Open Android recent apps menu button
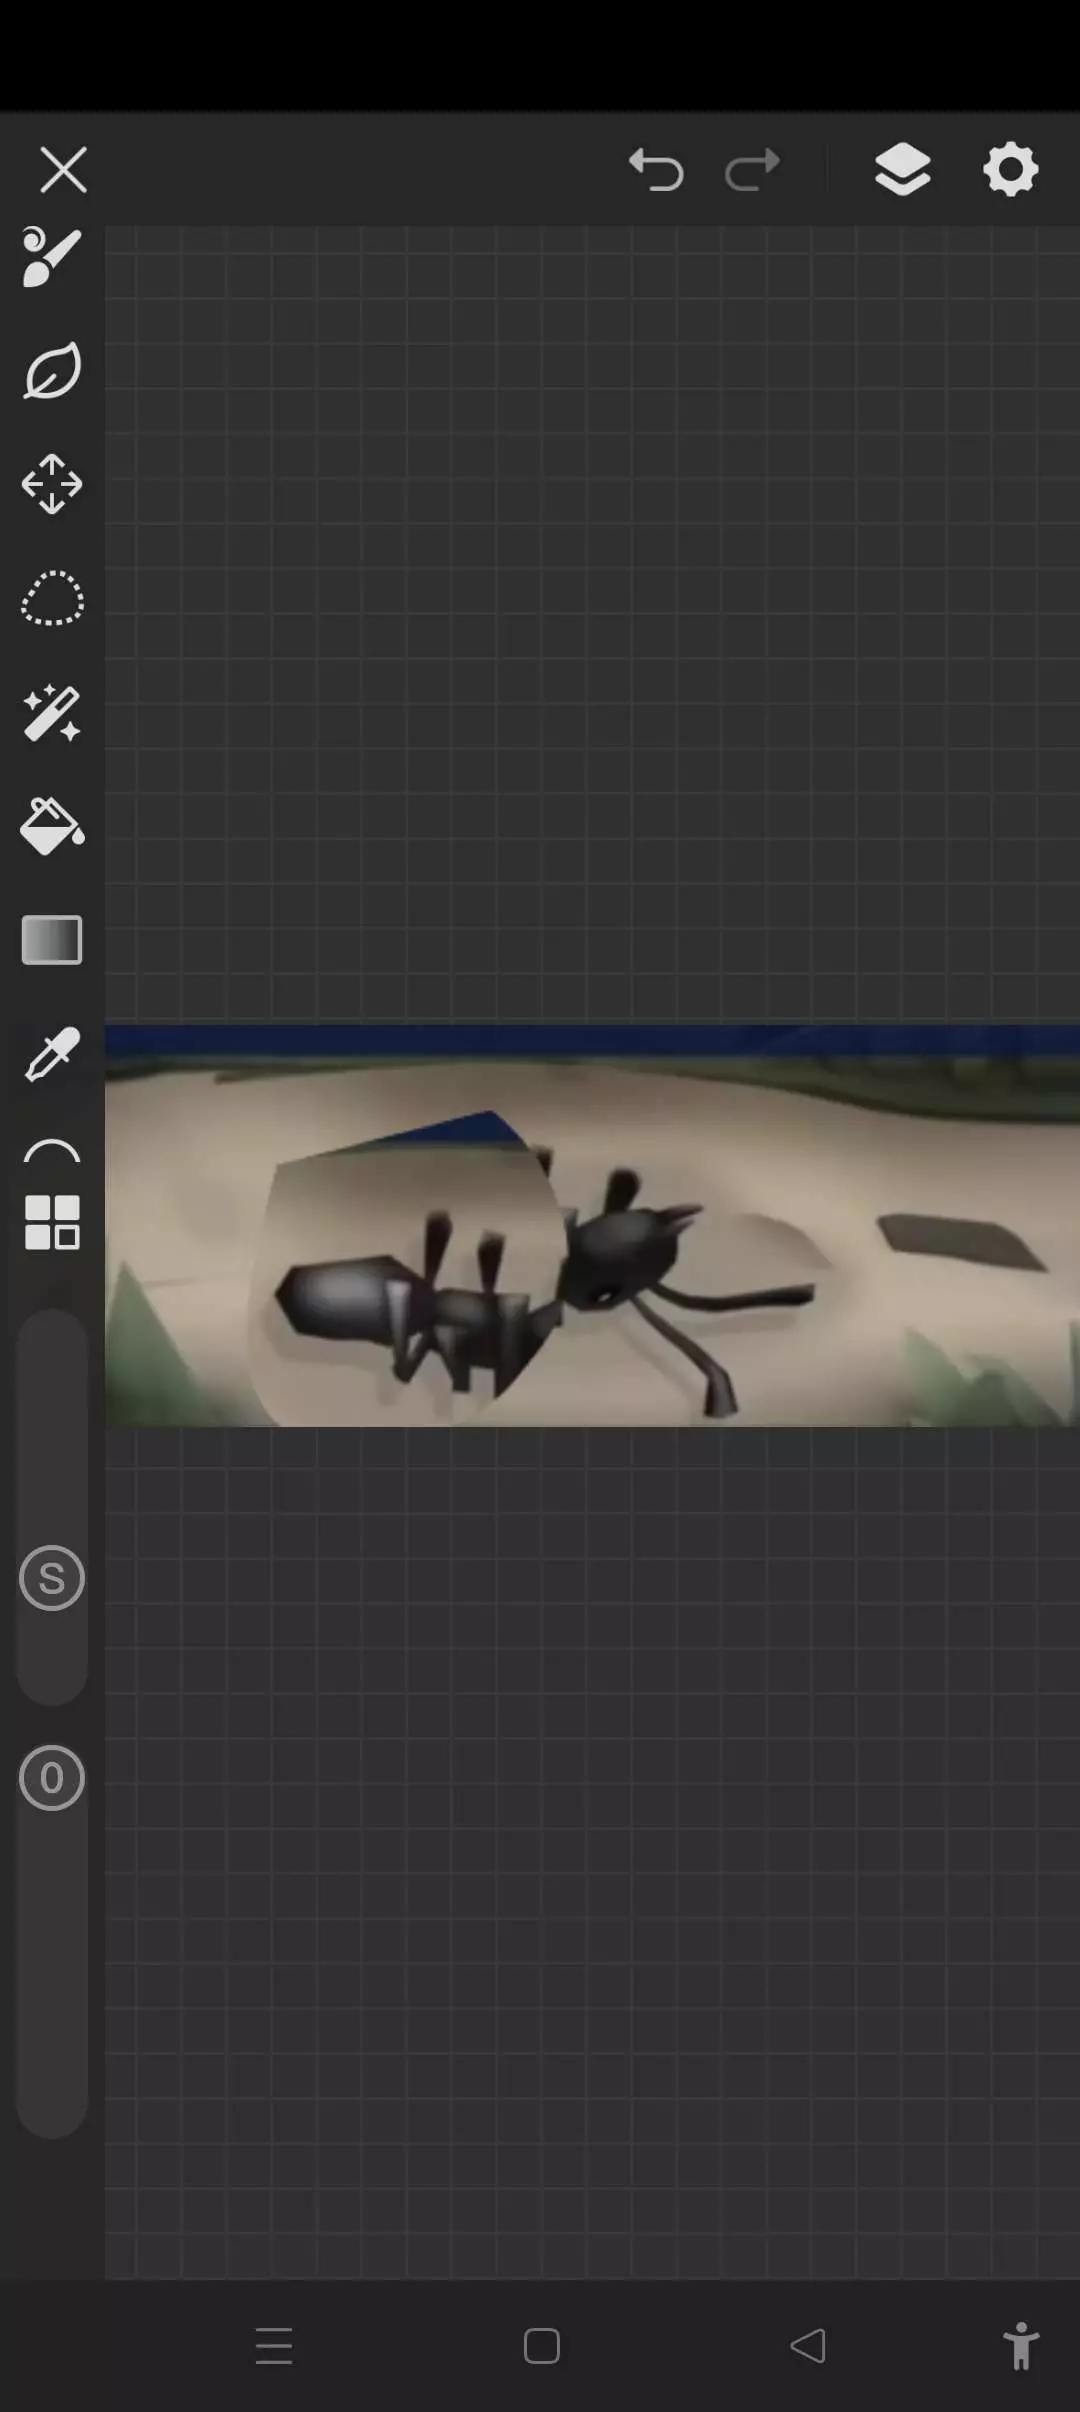 274,2346
